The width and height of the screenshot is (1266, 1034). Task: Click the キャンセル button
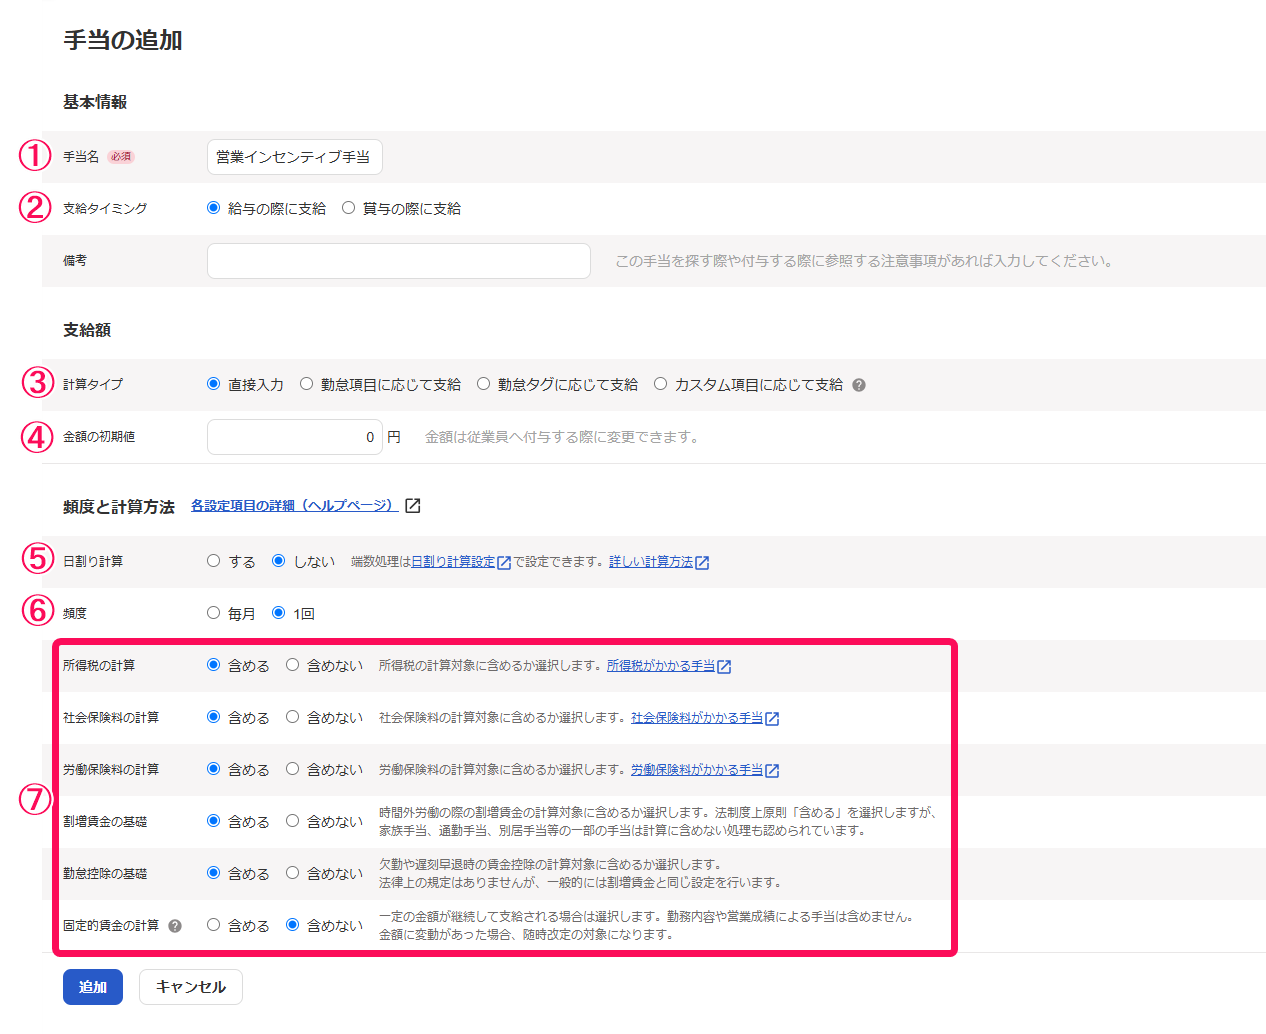click(x=191, y=987)
